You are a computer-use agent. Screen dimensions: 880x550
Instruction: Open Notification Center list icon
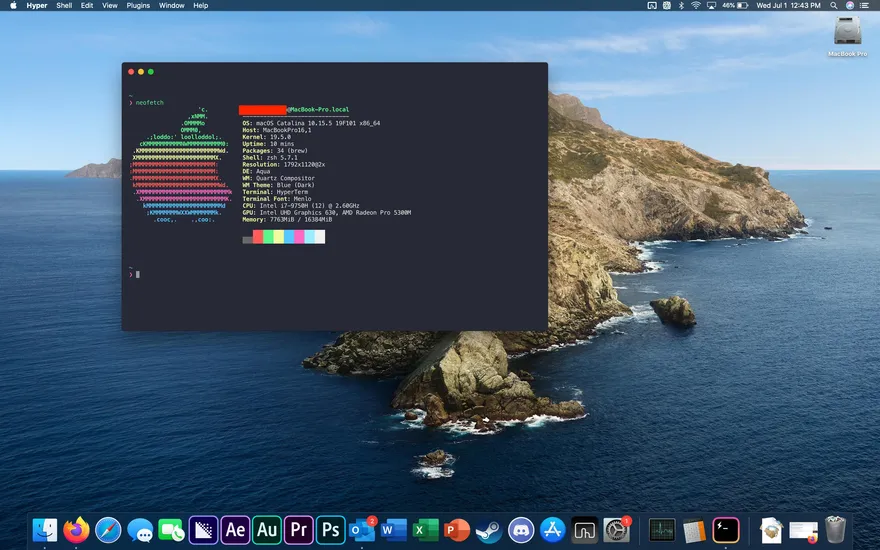point(865,6)
